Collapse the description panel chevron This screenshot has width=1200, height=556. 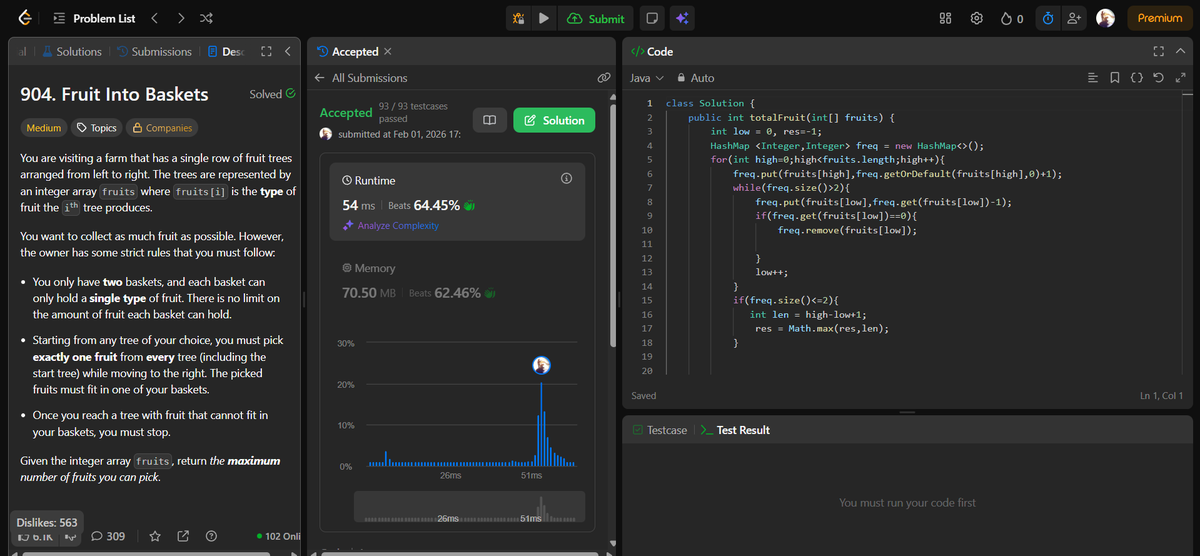(x=287, y=51)
